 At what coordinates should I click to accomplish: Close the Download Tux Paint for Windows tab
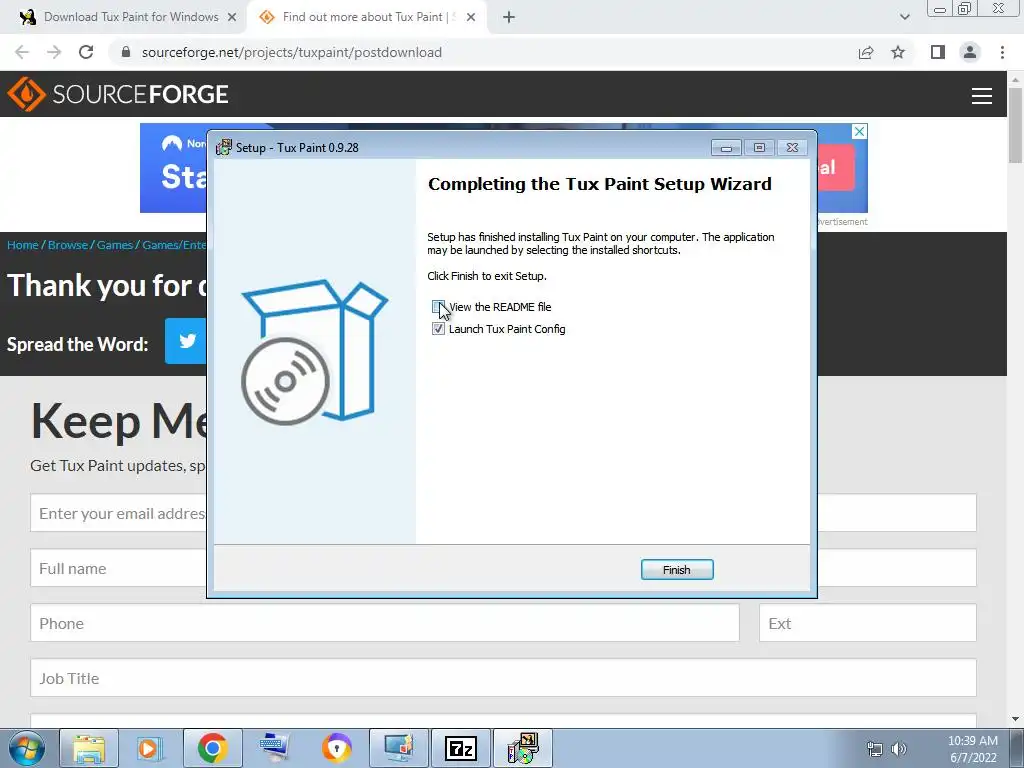[232, 17]
